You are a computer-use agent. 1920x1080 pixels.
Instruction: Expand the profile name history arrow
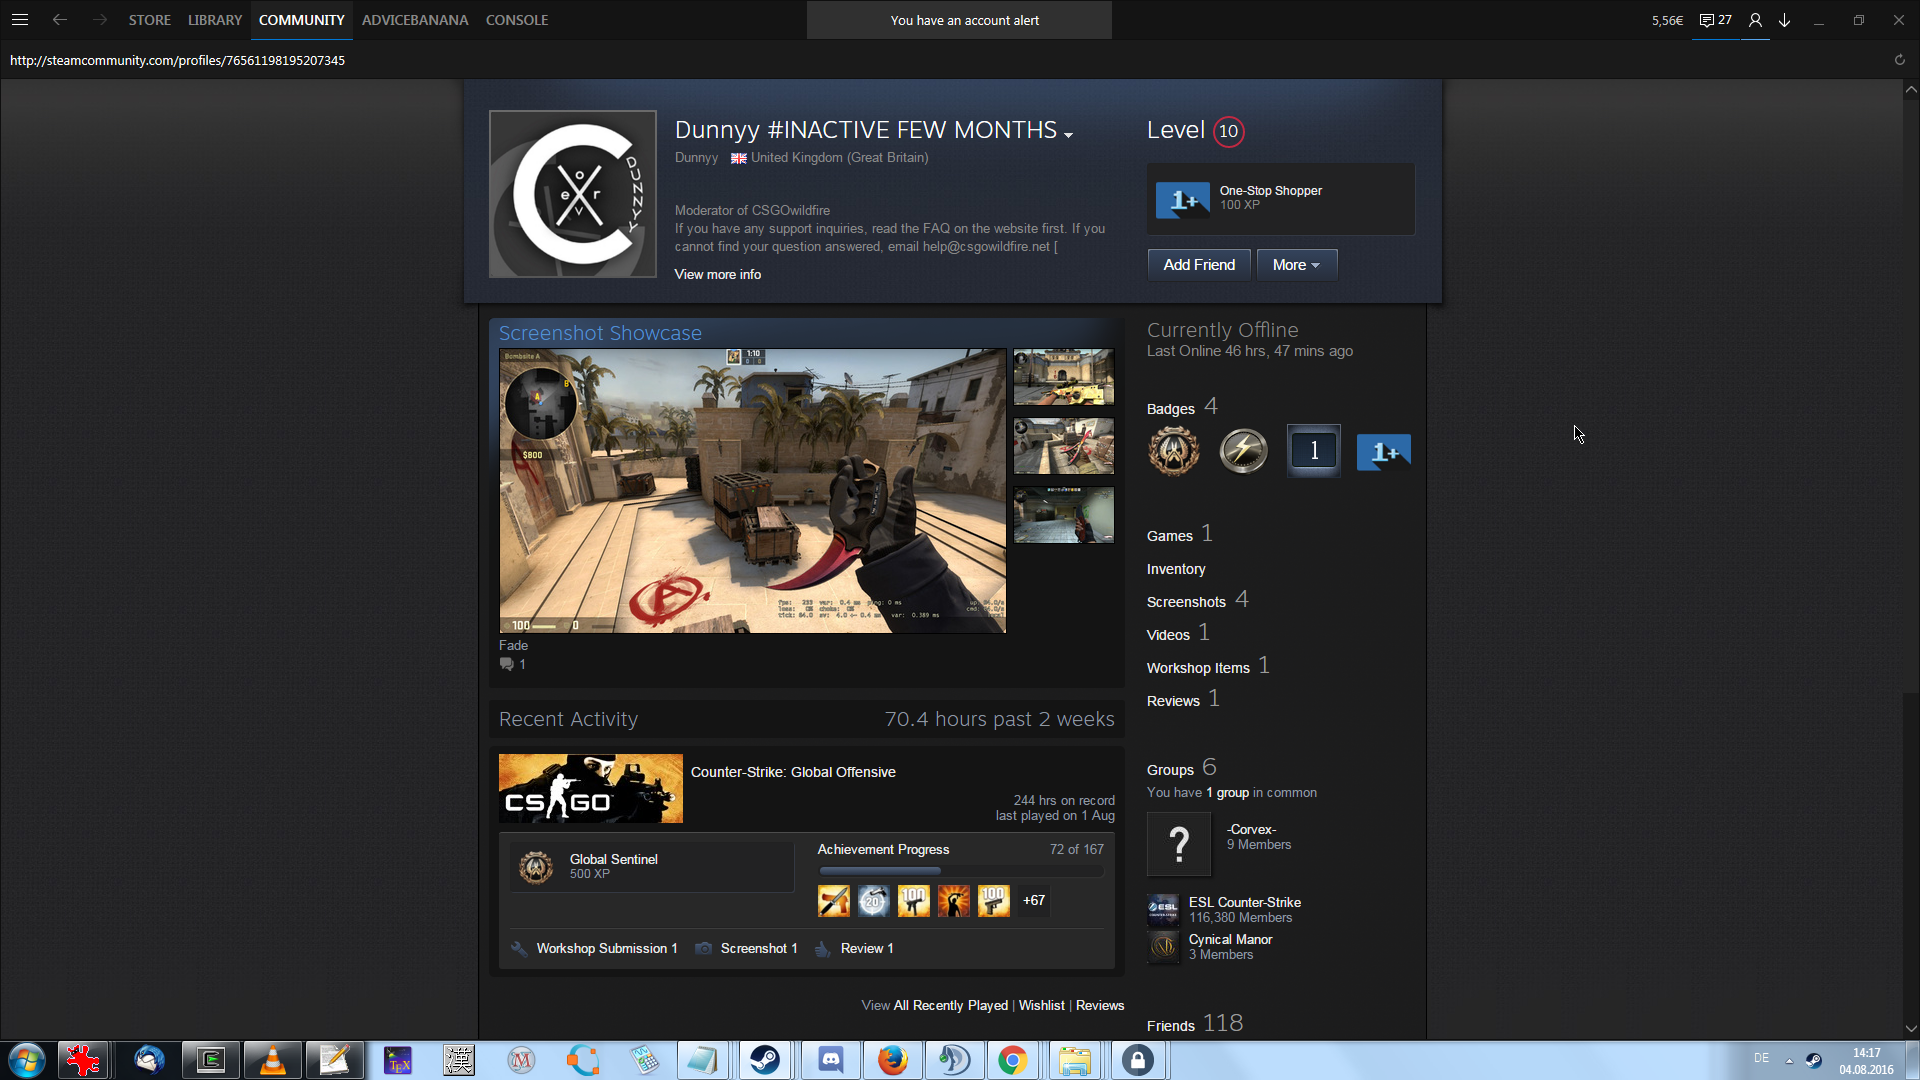[x=1069, y=135]
